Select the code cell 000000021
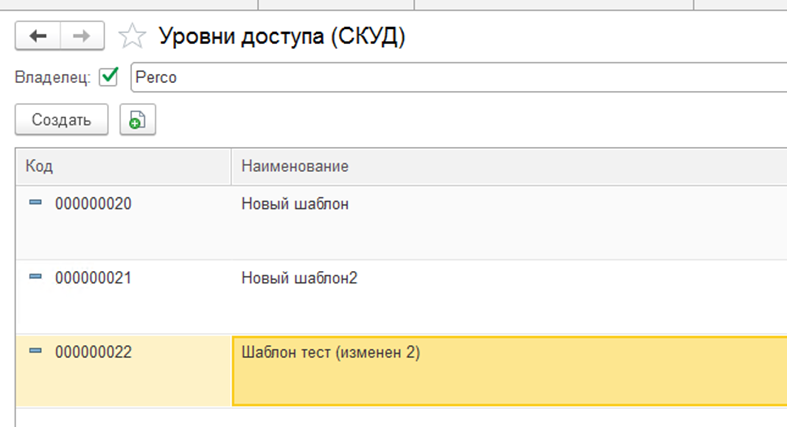Image resolution: width=787 pixels, height=427 pixels. pos(93,278)
